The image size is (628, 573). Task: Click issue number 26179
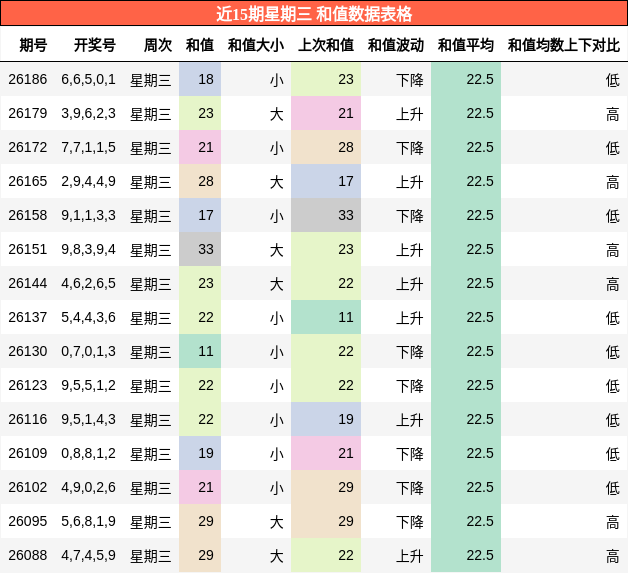coord(28,113)
